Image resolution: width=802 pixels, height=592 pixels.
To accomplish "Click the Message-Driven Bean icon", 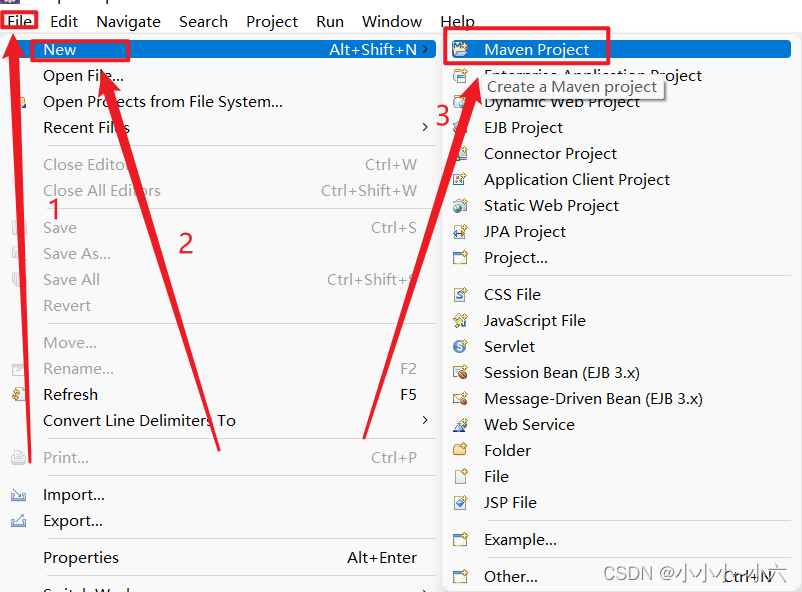I will click(460, 399).
